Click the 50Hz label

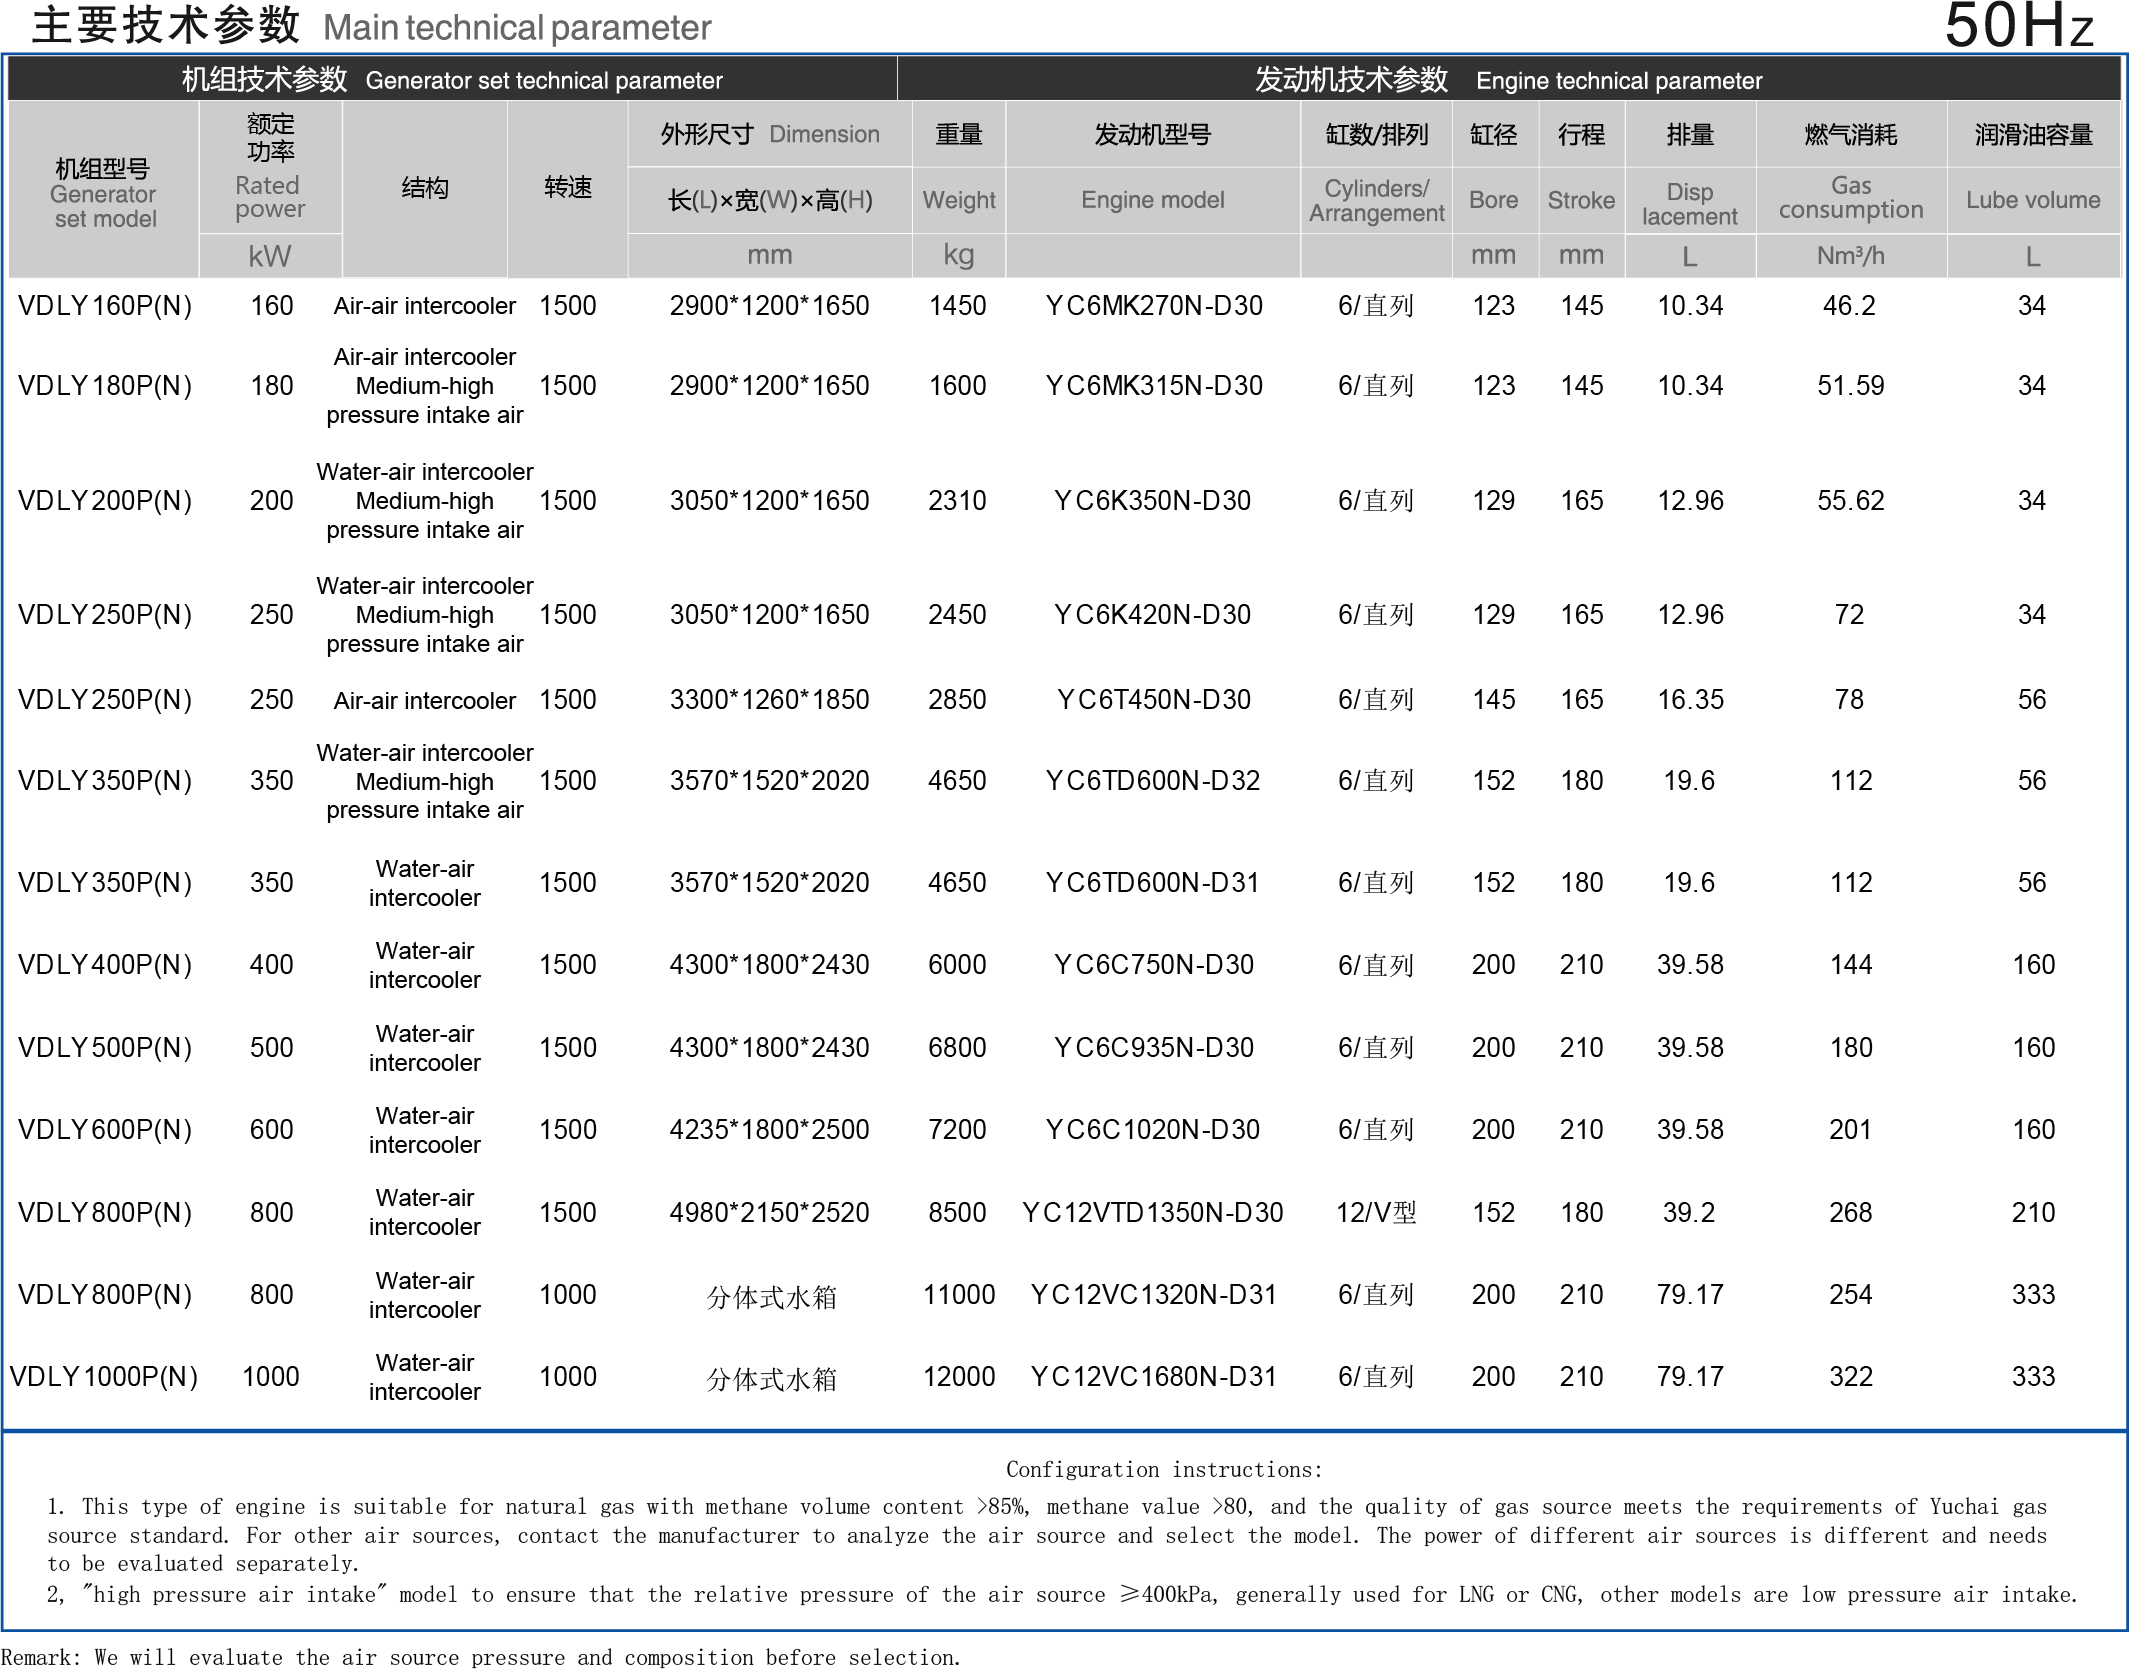coord(2019,25)
